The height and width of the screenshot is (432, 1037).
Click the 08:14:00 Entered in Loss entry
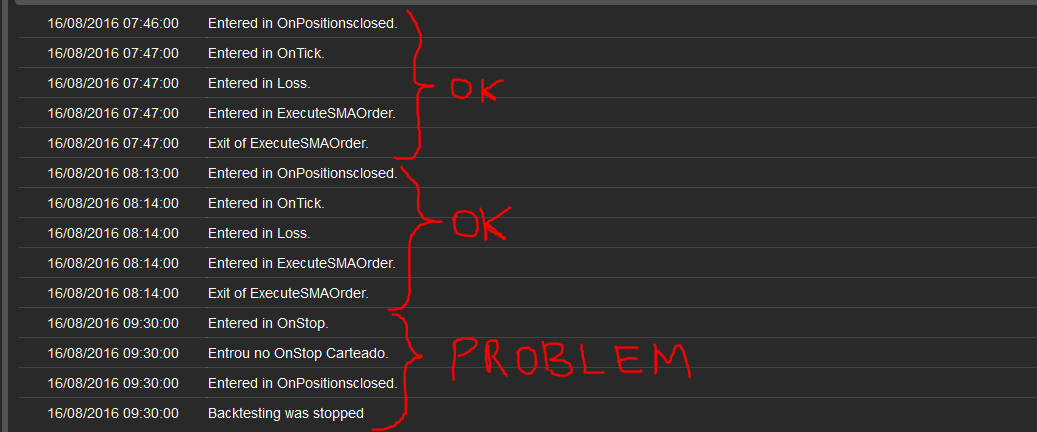(x=528, y=233)
